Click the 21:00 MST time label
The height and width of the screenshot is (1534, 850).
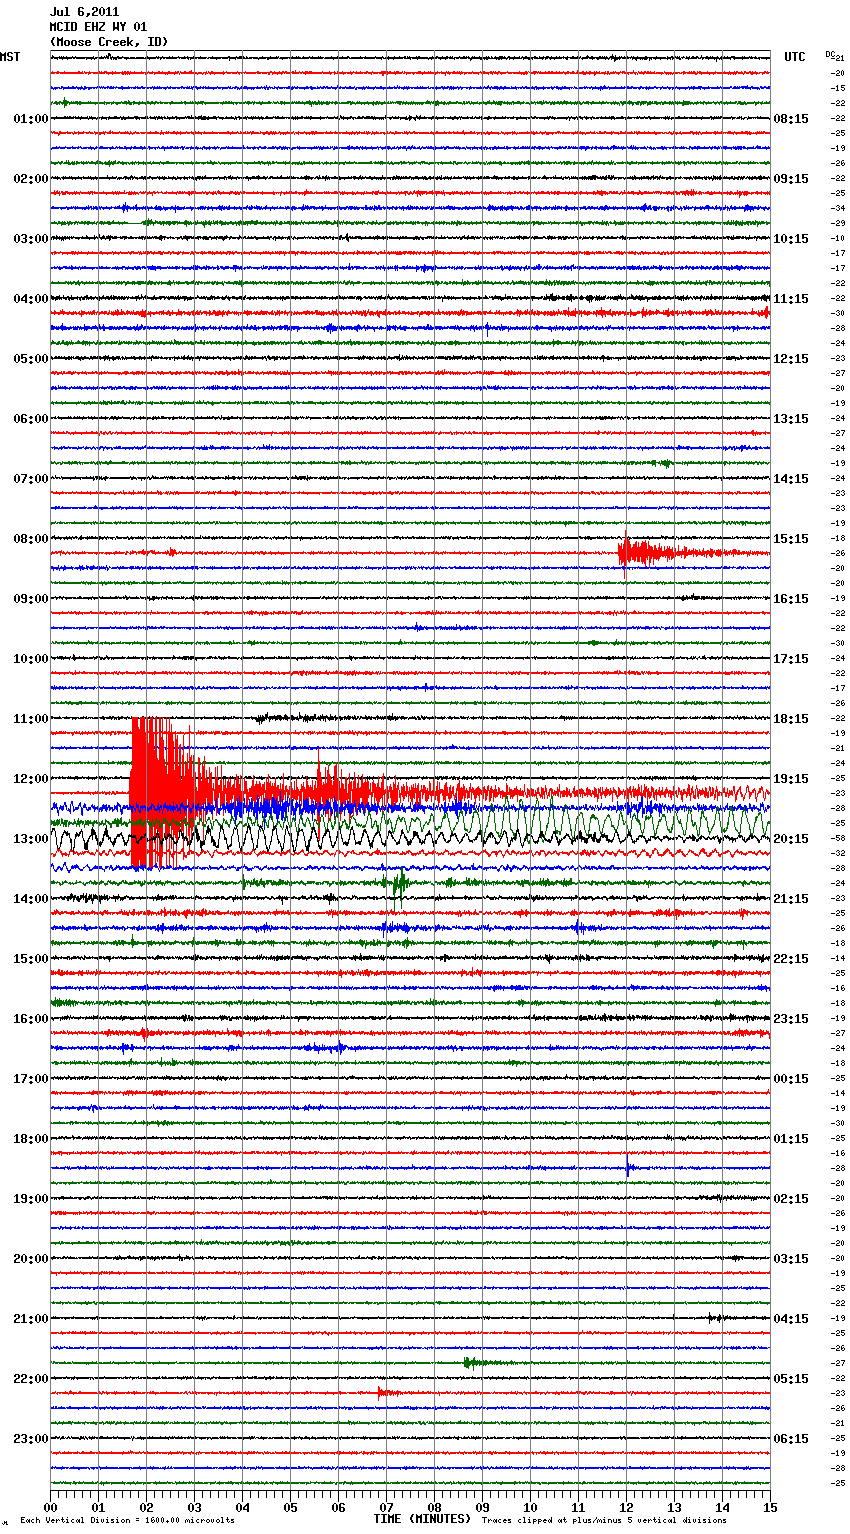pos(31,1319)
